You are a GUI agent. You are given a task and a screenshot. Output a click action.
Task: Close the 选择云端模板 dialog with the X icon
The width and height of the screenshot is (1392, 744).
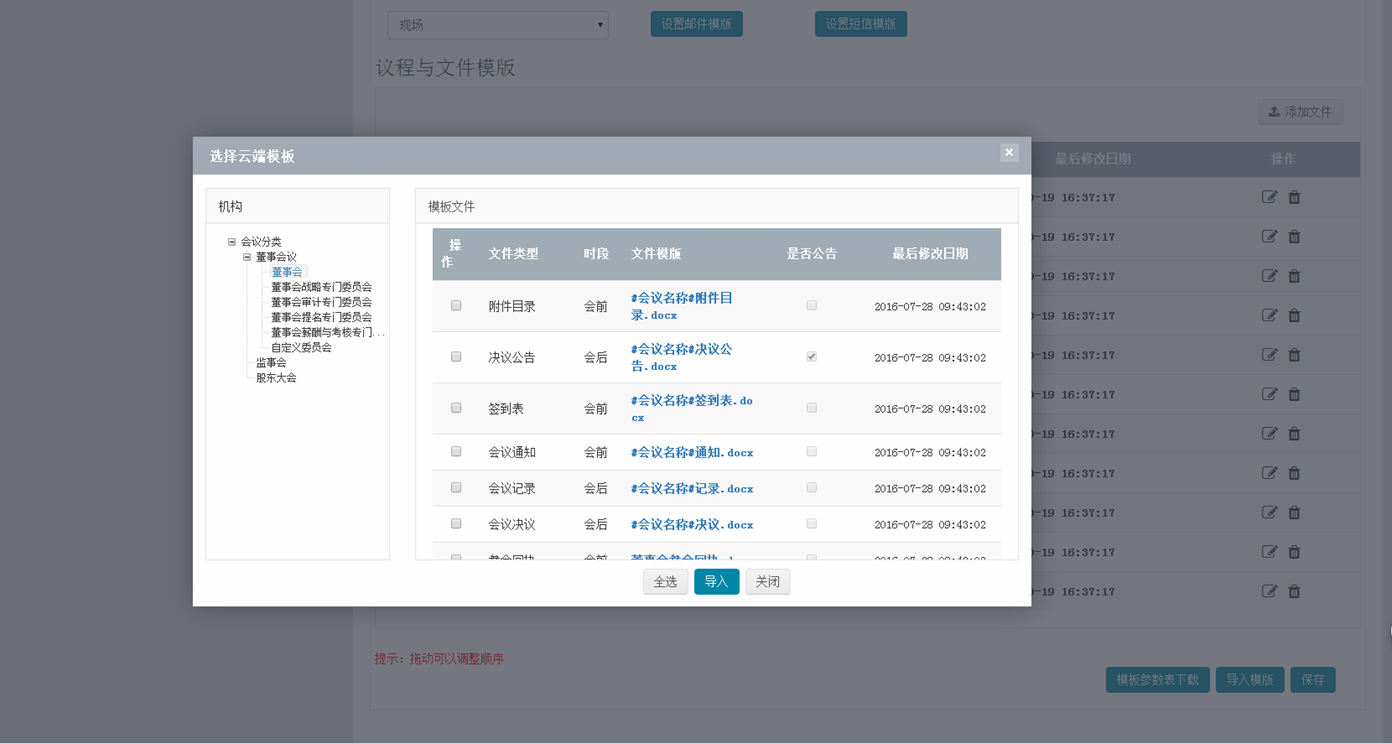[x=1009, y=152]
